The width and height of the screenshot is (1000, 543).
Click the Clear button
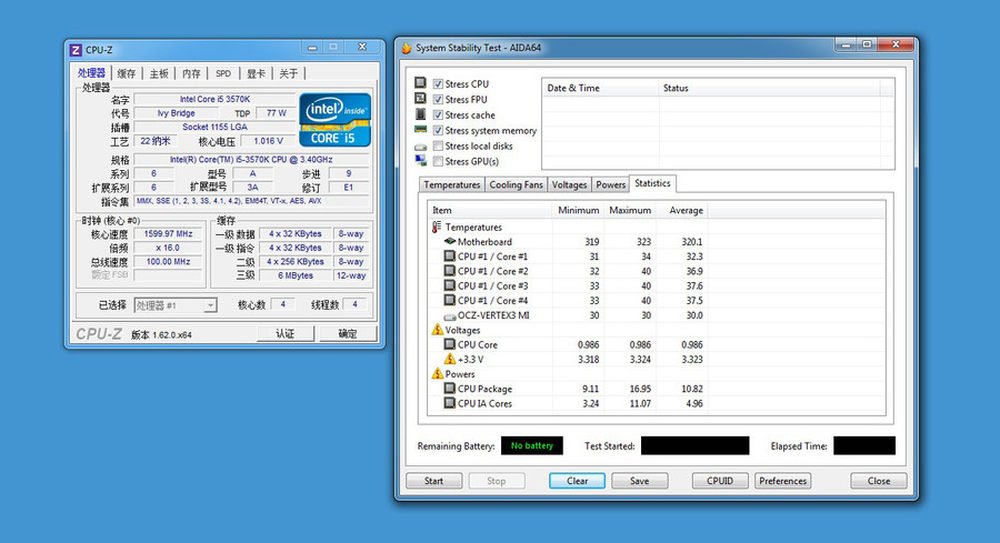coord(577,480)
